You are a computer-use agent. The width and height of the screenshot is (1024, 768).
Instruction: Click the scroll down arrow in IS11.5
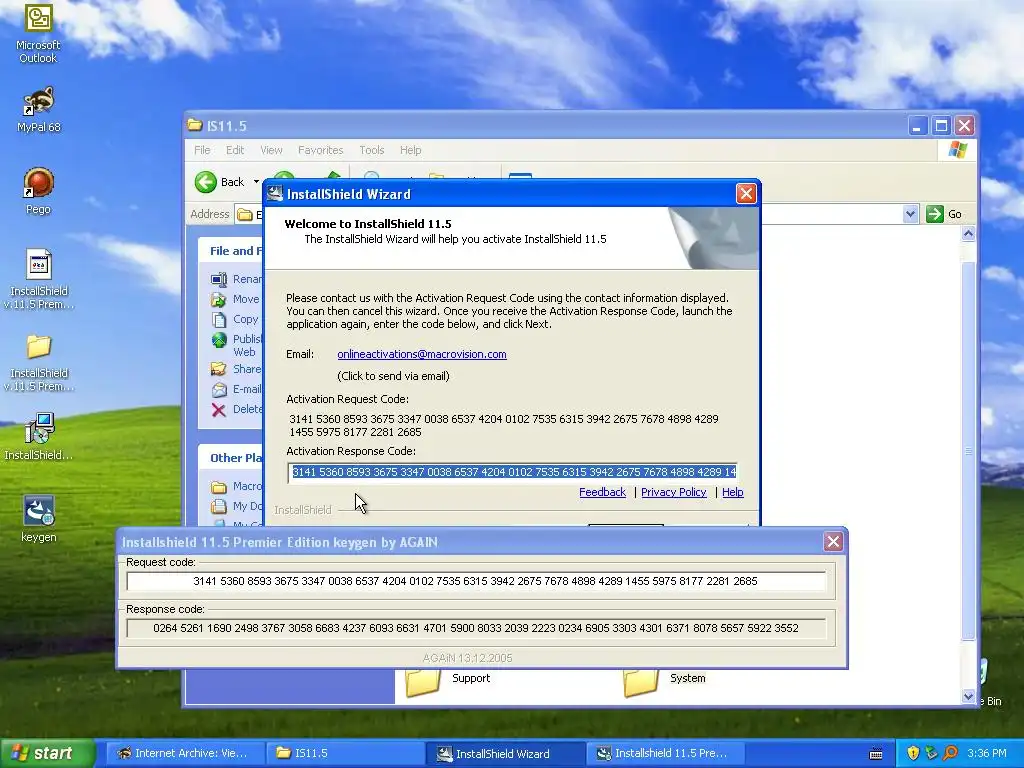(968, 696)
